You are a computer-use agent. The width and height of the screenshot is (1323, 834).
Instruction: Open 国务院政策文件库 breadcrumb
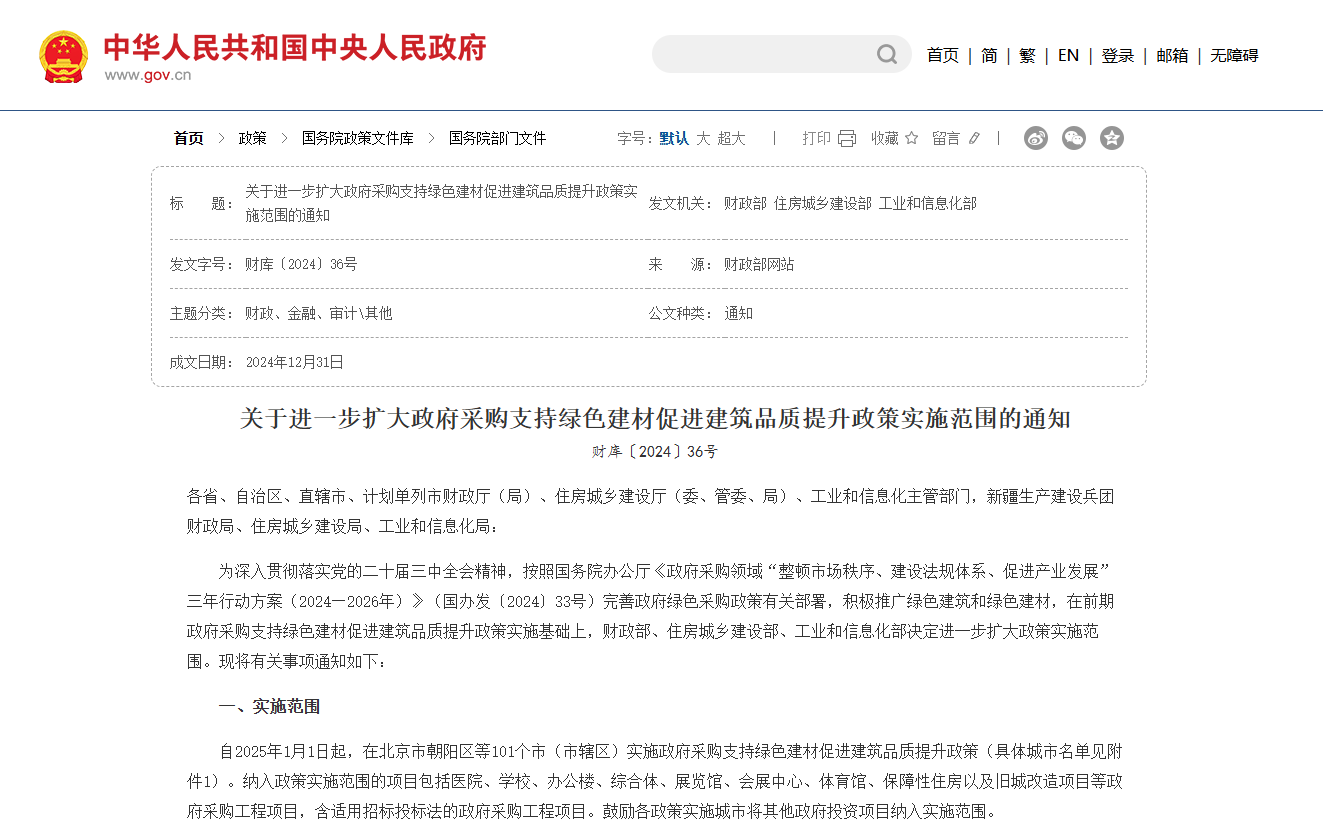357,138
